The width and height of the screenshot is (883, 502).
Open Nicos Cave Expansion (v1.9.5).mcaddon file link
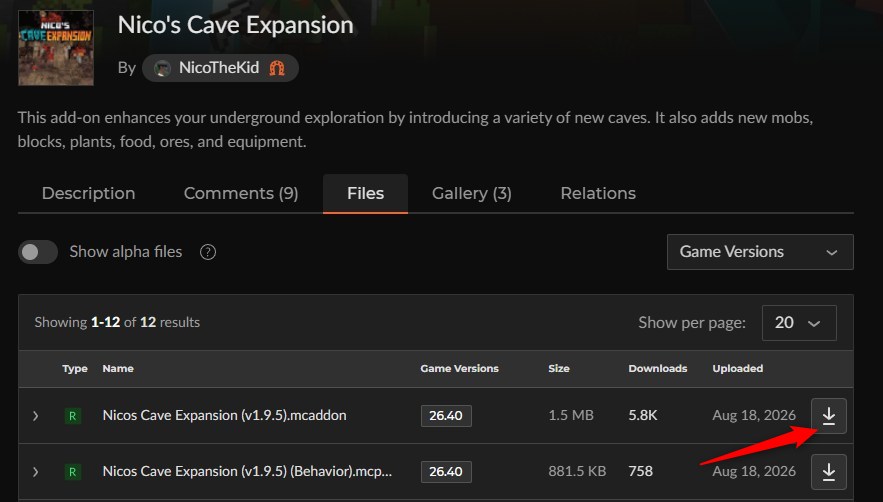(225, 415)
